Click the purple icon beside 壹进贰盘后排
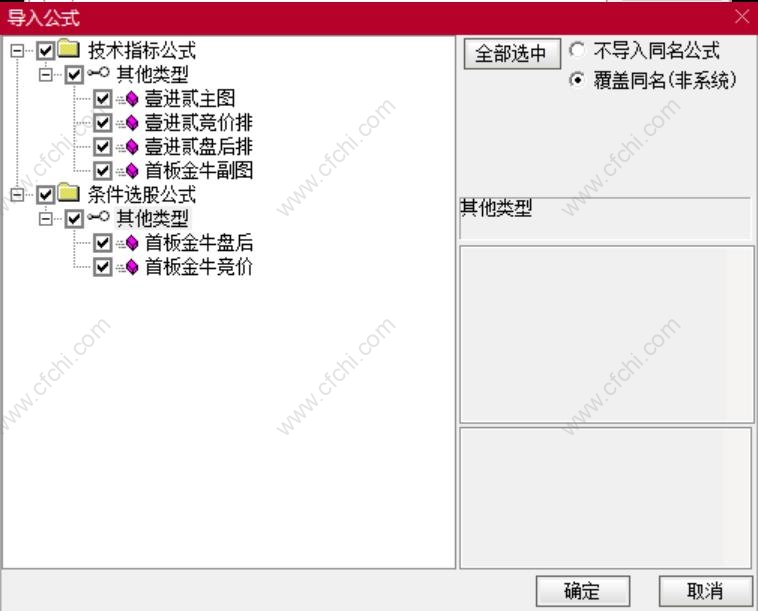The image size is (758, 611). [128, 147]
